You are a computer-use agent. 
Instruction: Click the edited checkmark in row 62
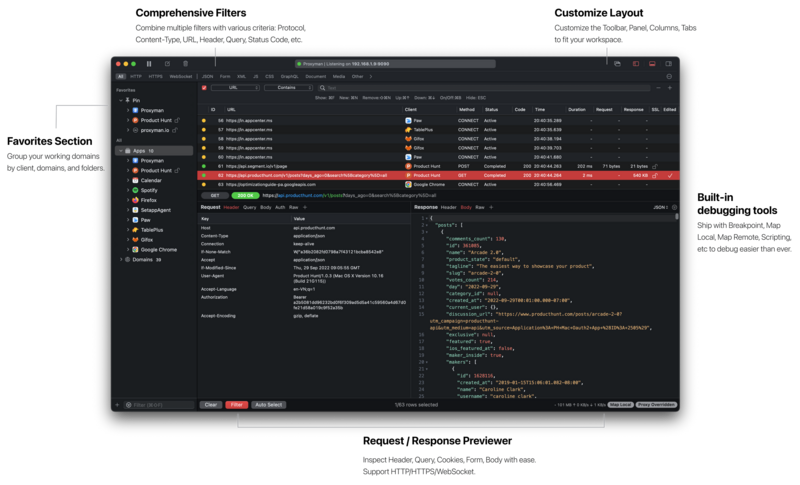click(x=670, y=175)
